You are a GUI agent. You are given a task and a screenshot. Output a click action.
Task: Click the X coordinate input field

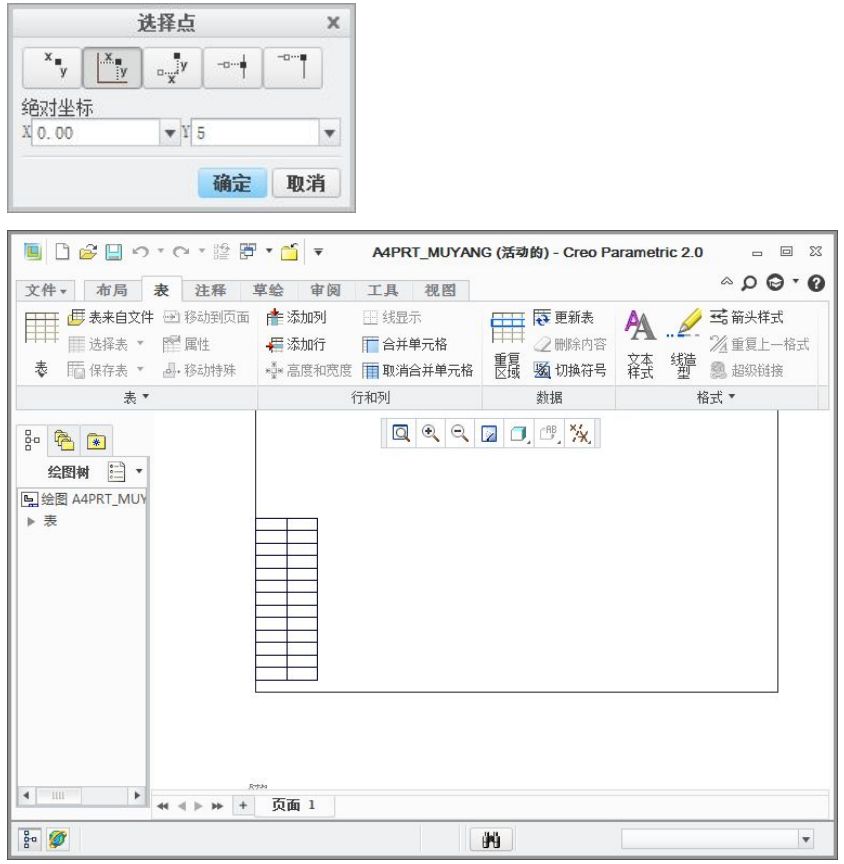(96, 133)
